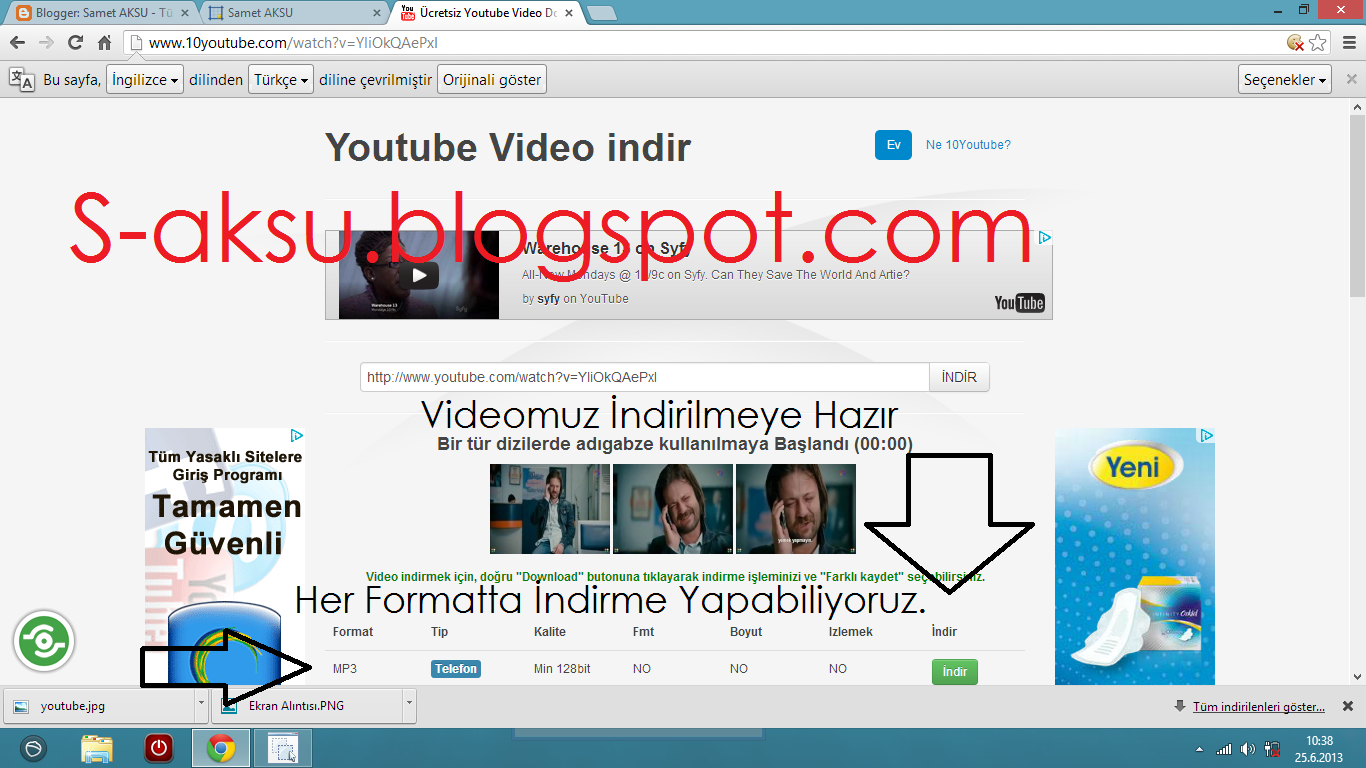Click the syfy channel link in ad
The height and width of the screenshot is (768, 1366).
(x=548, y=298)
